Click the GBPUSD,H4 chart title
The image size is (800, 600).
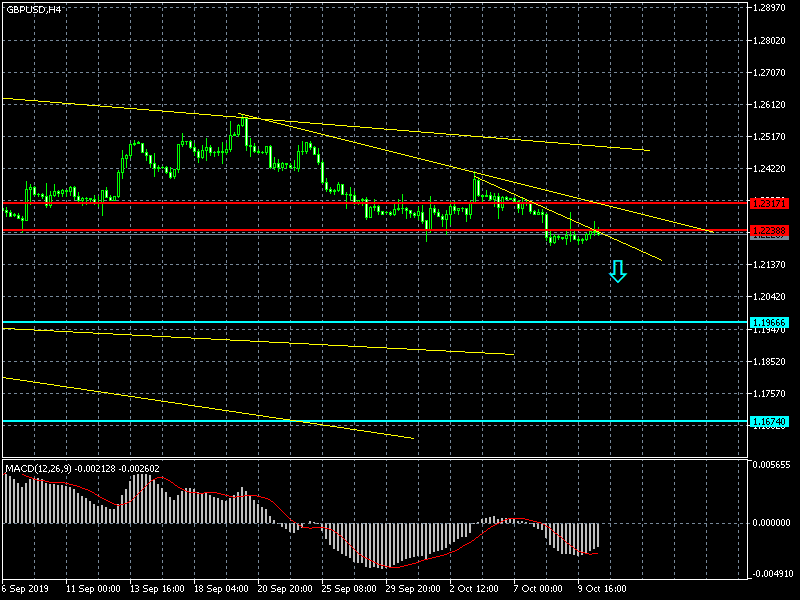tap(32, 9)
